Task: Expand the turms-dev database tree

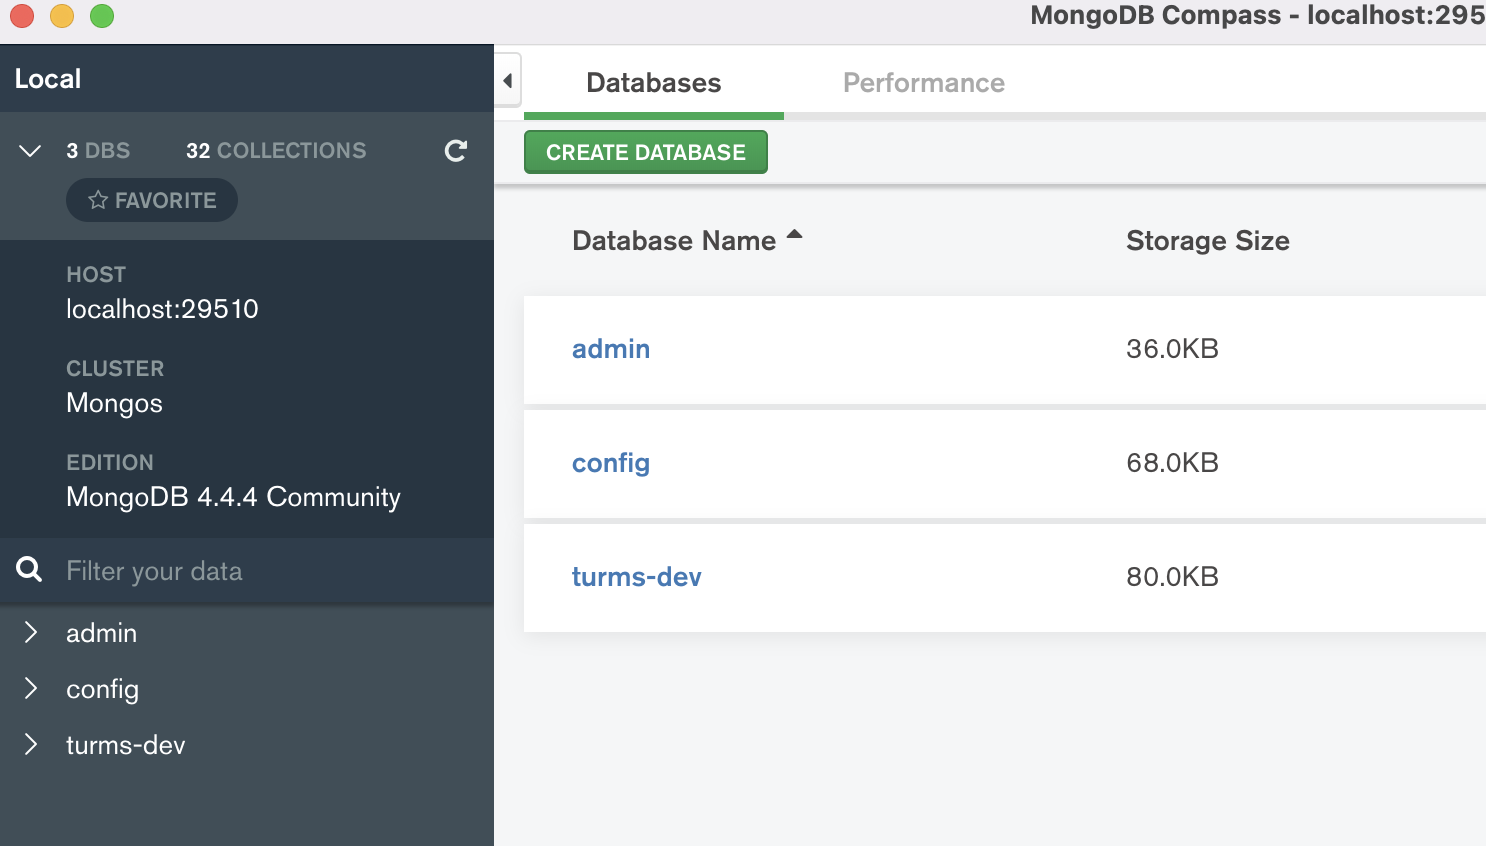Action: (31, 744)
